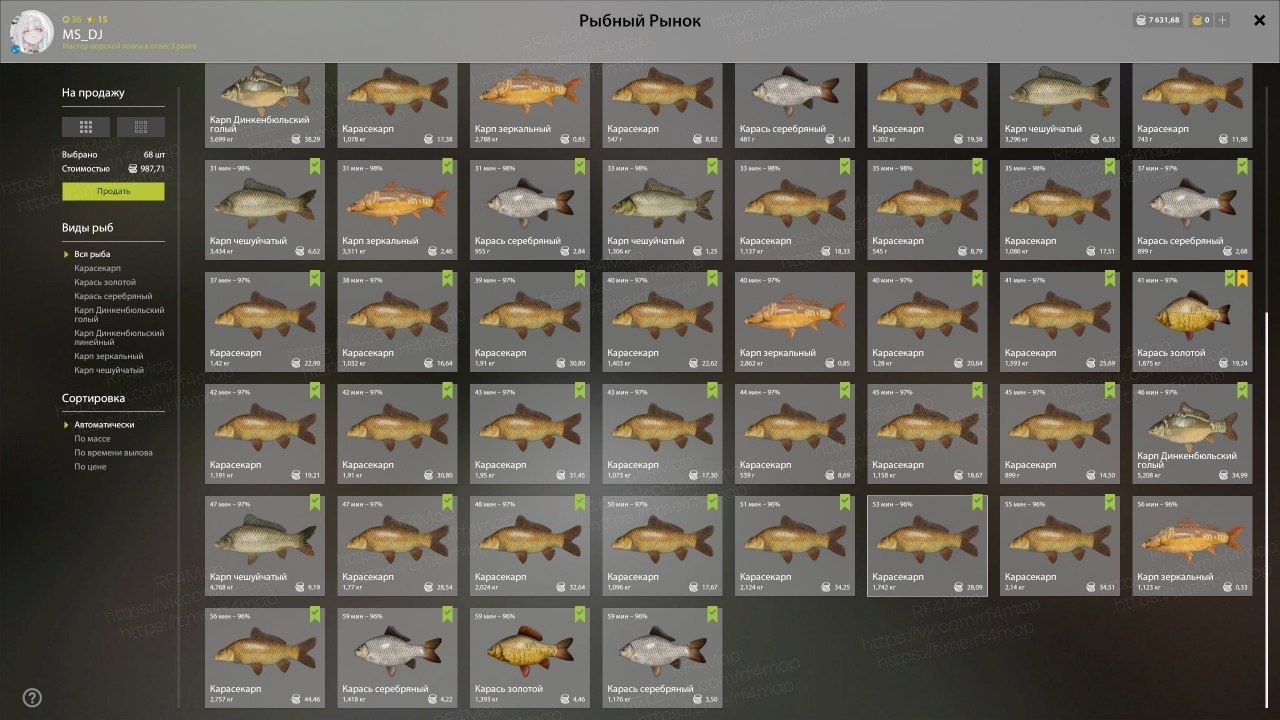This screenshot has width=1280, height=720.
Task: Sort the fish by По цене
Action: point(90,467)
